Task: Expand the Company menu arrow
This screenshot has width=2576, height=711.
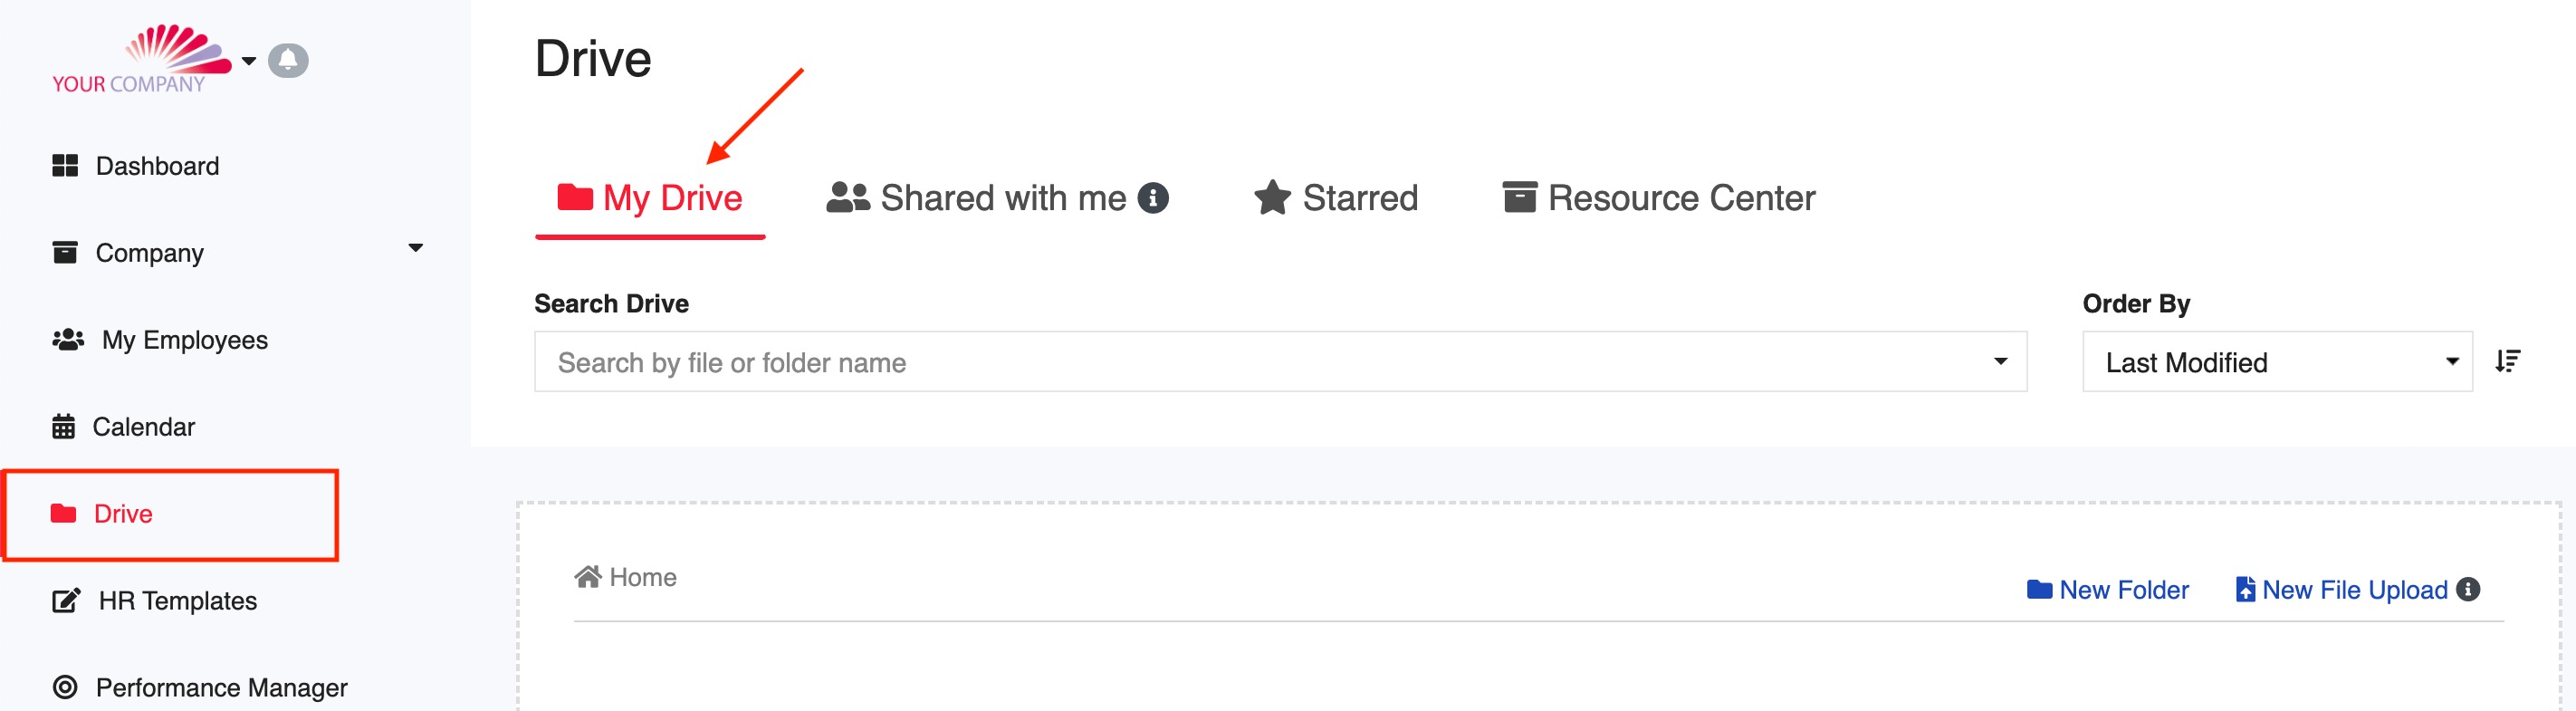Action: click(x=416, y=248)
